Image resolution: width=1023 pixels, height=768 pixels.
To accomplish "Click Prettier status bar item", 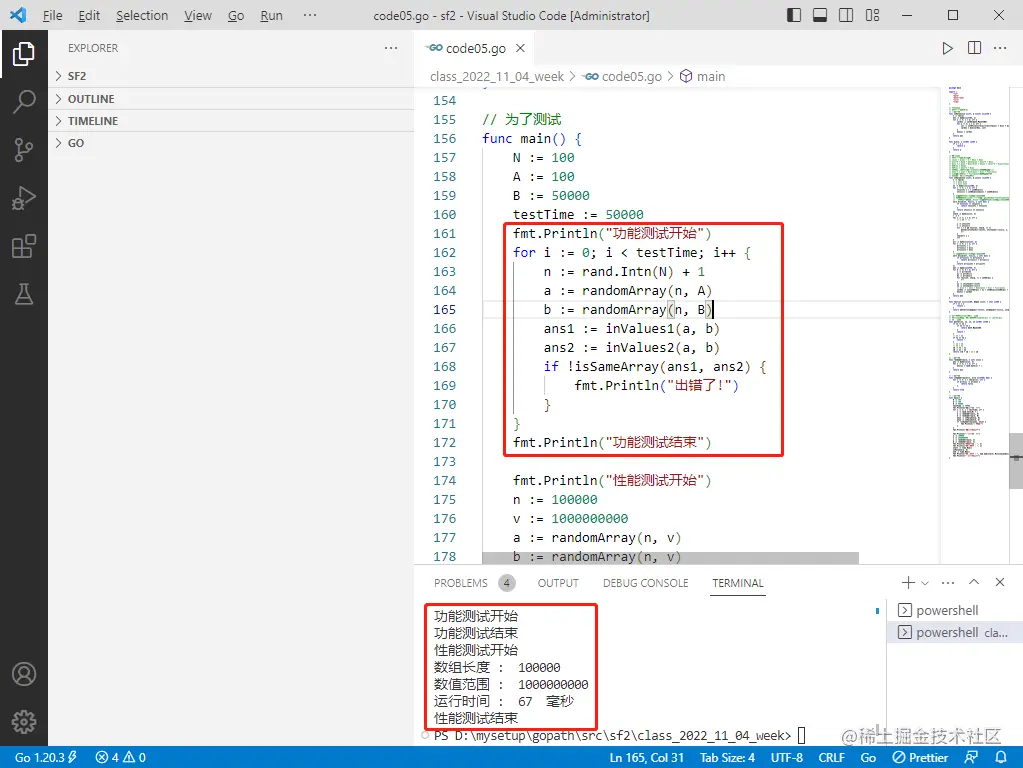I will tap(921, 758).
